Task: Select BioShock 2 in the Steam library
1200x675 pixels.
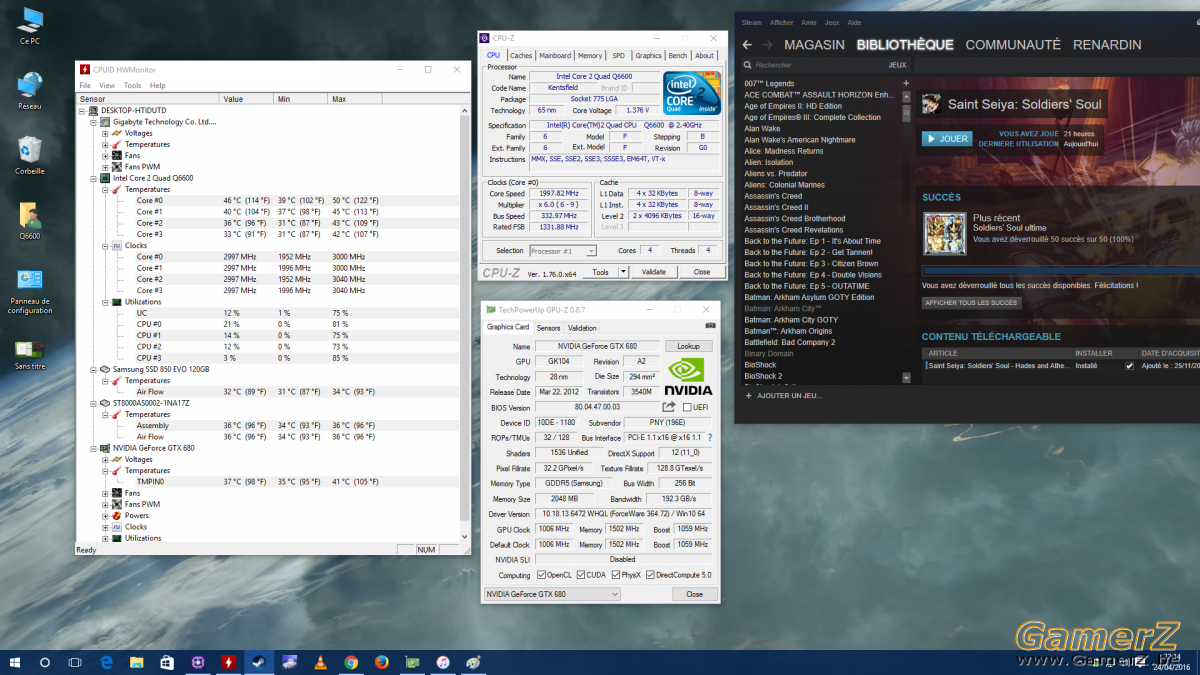Action: pos(763,376)
